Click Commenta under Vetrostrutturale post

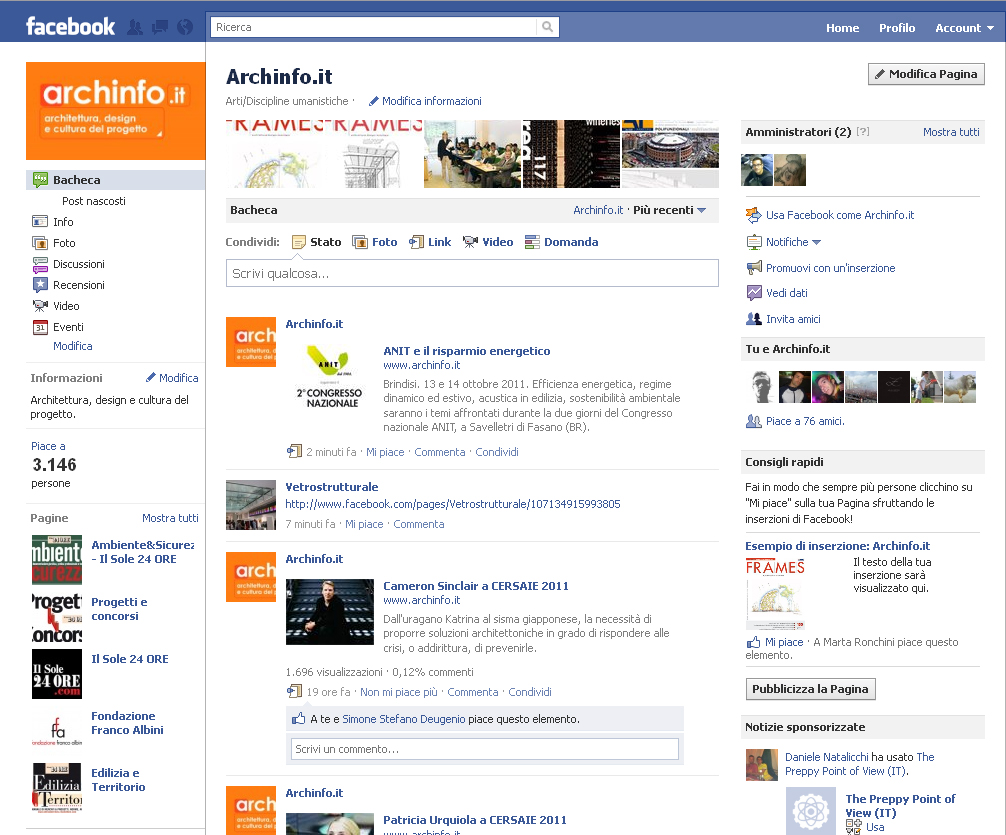[x=418, y=524]
